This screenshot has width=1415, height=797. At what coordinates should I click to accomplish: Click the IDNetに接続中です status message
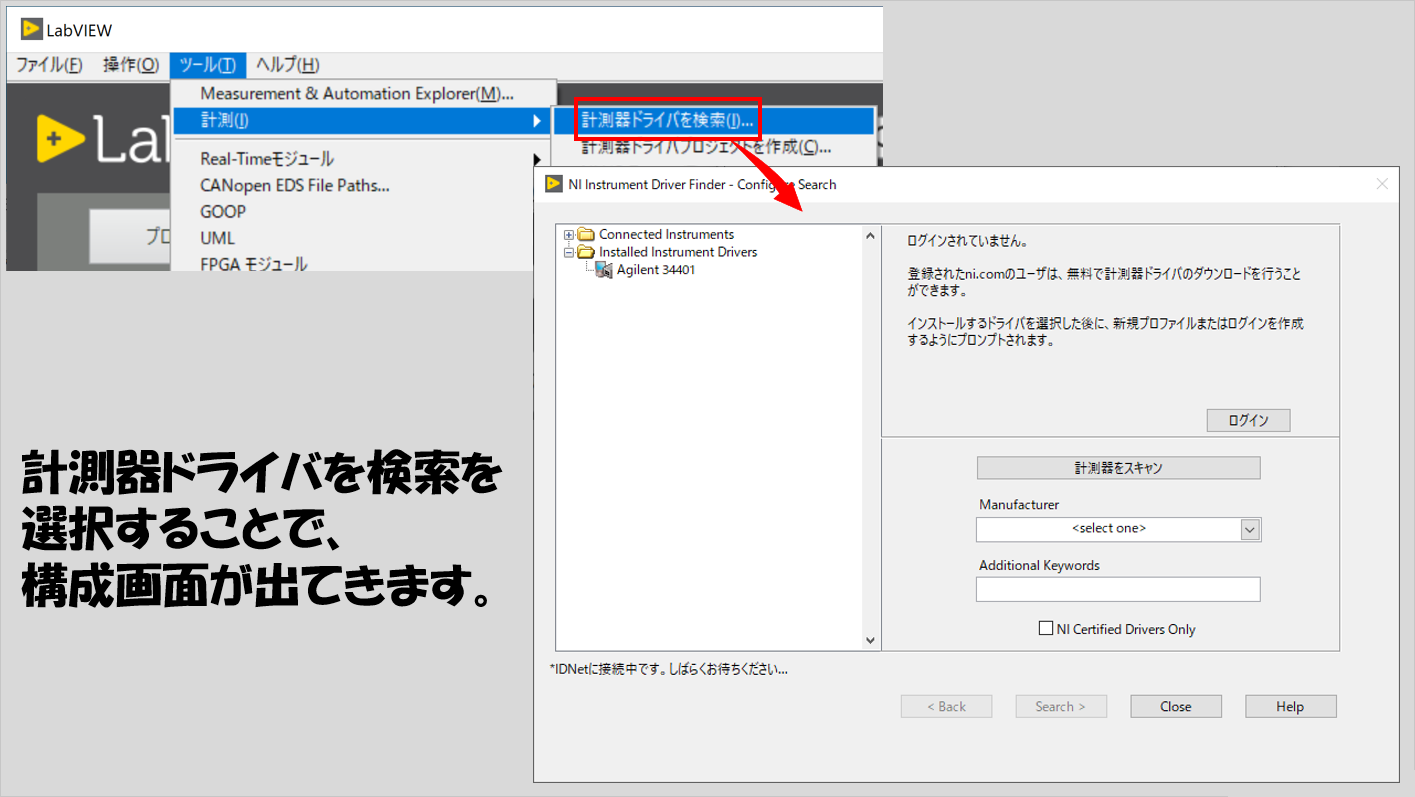(669, 669)
